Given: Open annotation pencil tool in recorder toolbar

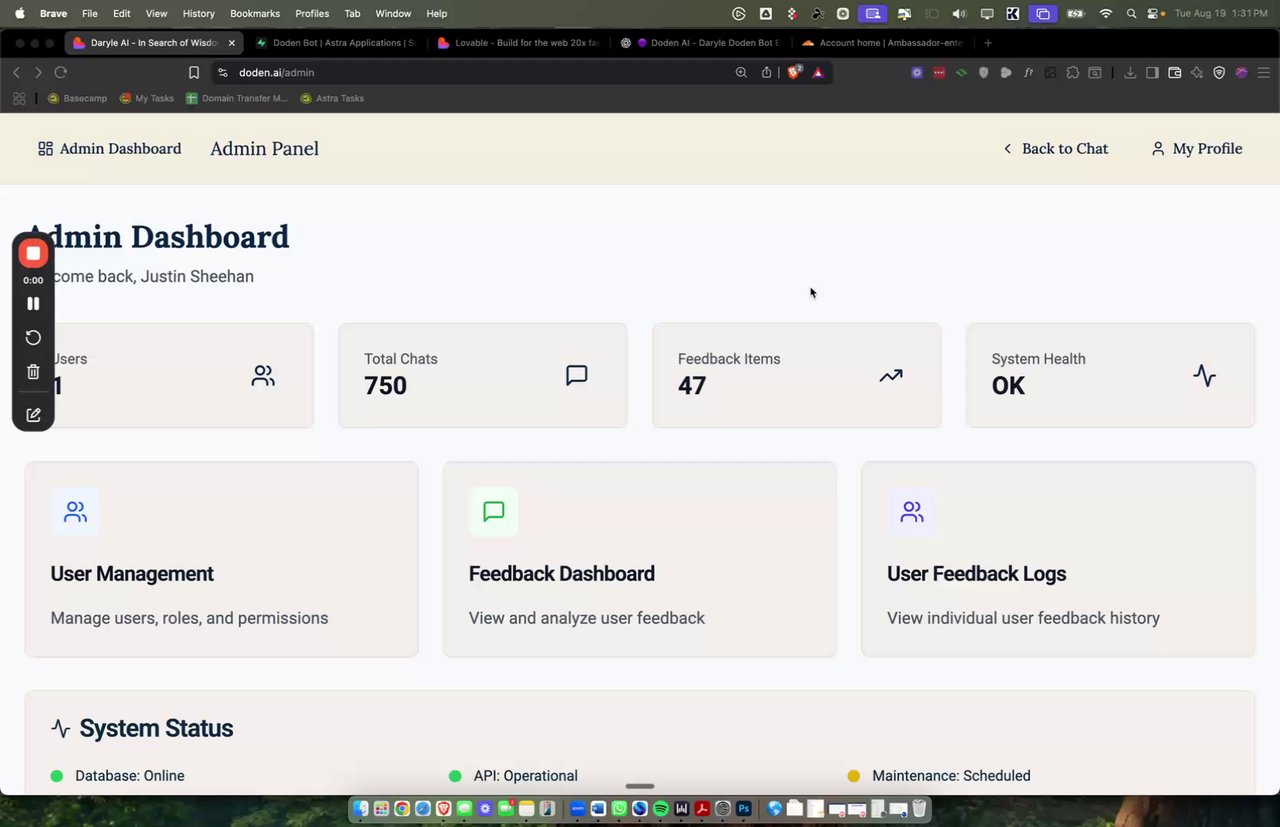Looking at the screenshot, I should pyautogui.click(x=33, y=415).
